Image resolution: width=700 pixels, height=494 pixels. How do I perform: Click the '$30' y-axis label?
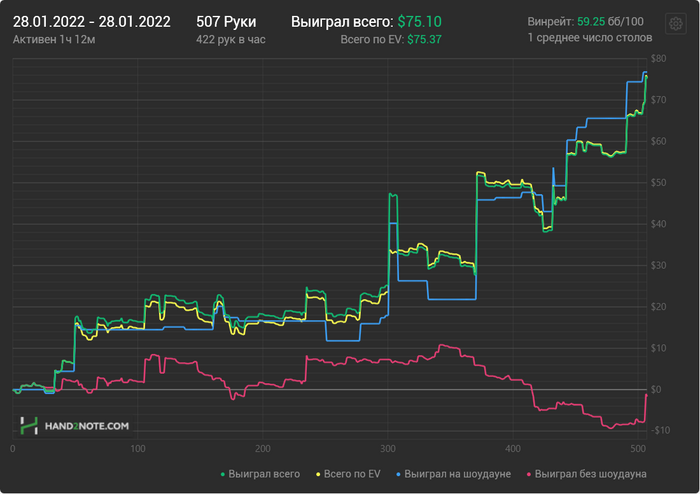[658, 266]
